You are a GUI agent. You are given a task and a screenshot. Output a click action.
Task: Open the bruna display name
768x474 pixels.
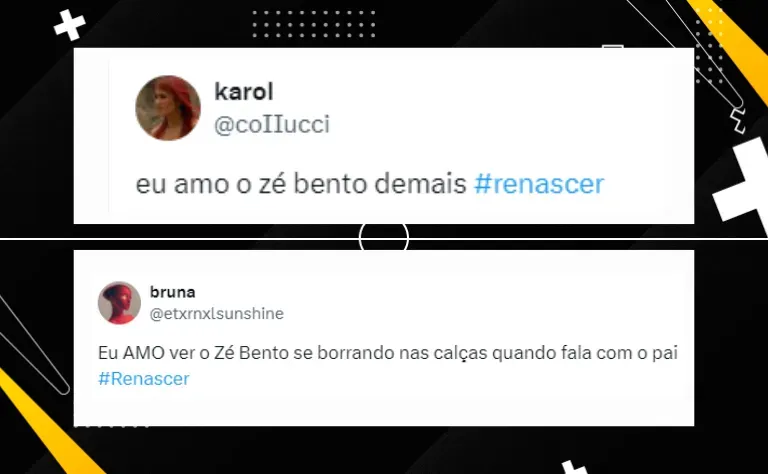click(172, 292)
